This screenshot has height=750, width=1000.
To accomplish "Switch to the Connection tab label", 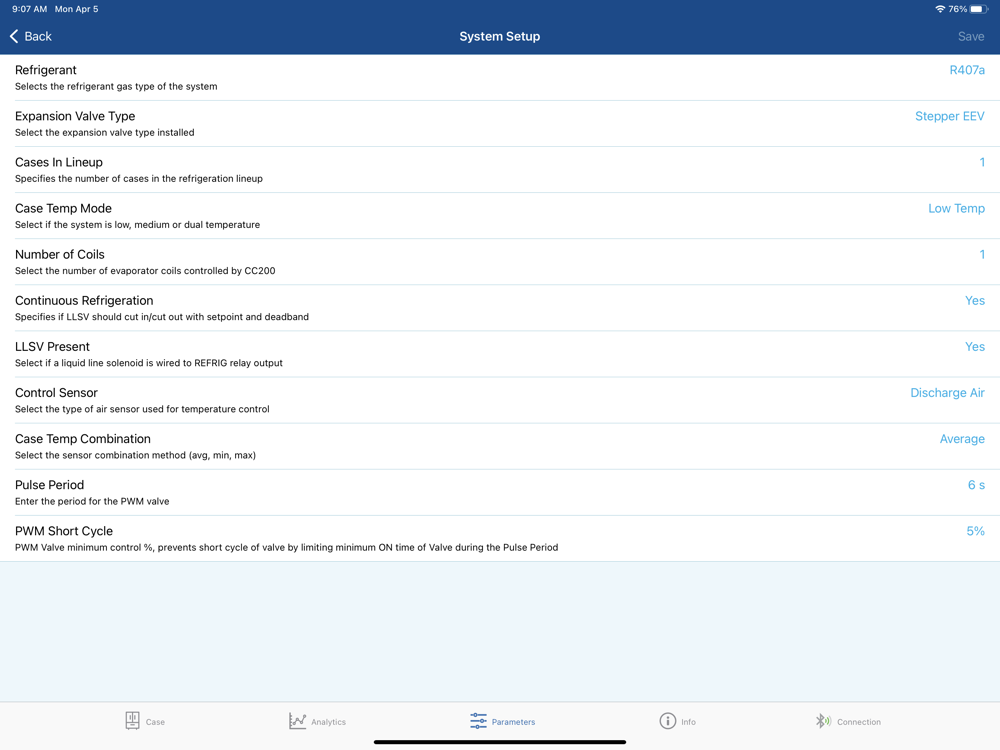I will (858, 722).
